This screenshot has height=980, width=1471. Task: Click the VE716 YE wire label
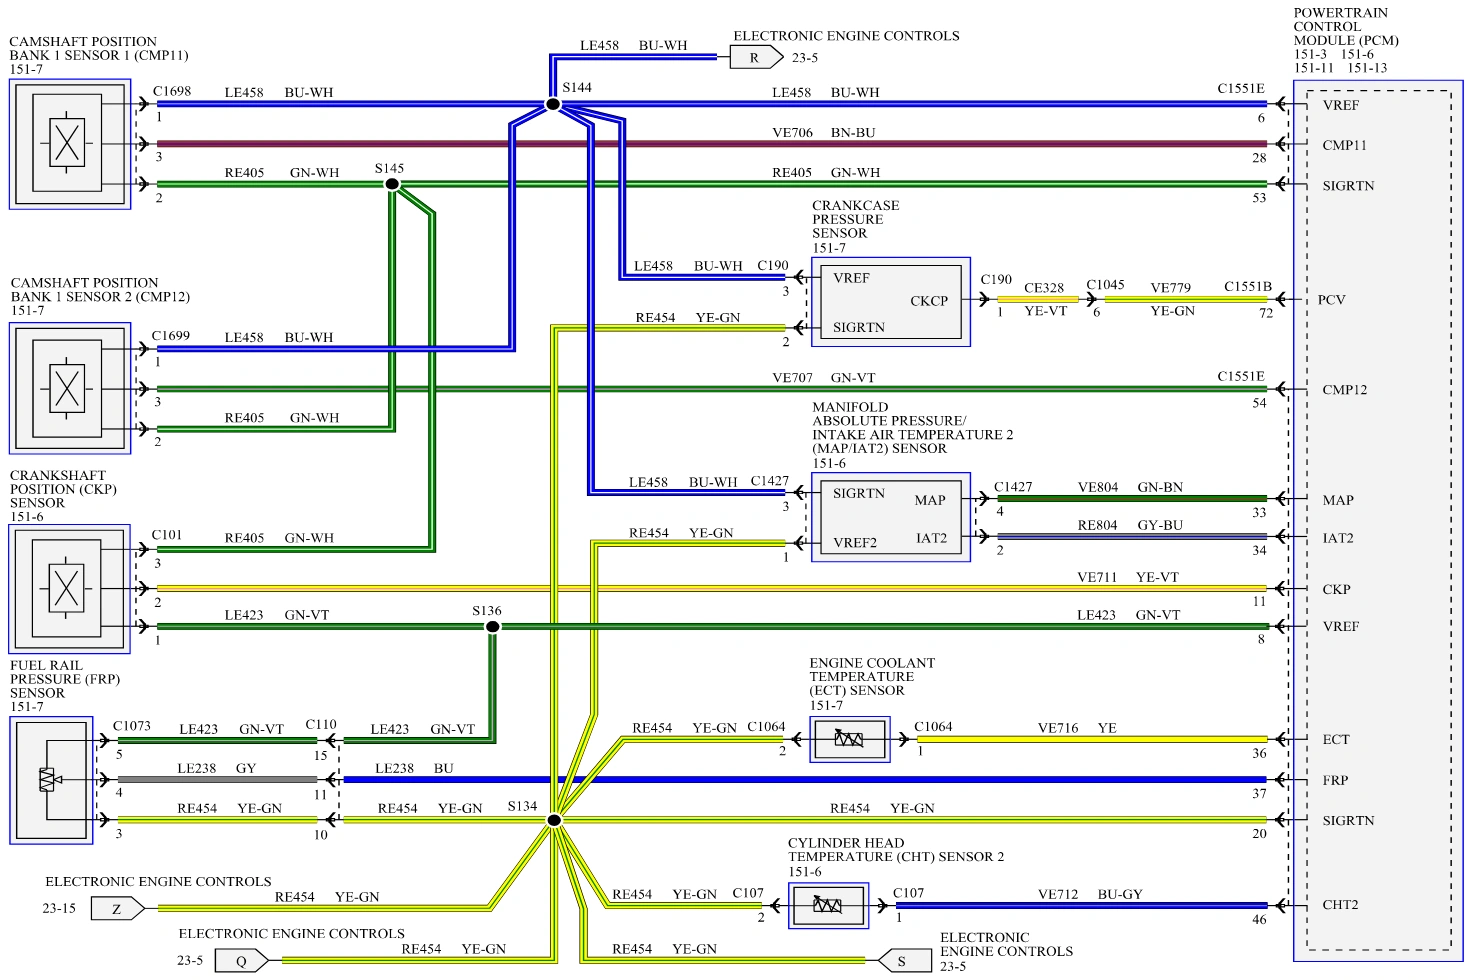click(1077, 728)
